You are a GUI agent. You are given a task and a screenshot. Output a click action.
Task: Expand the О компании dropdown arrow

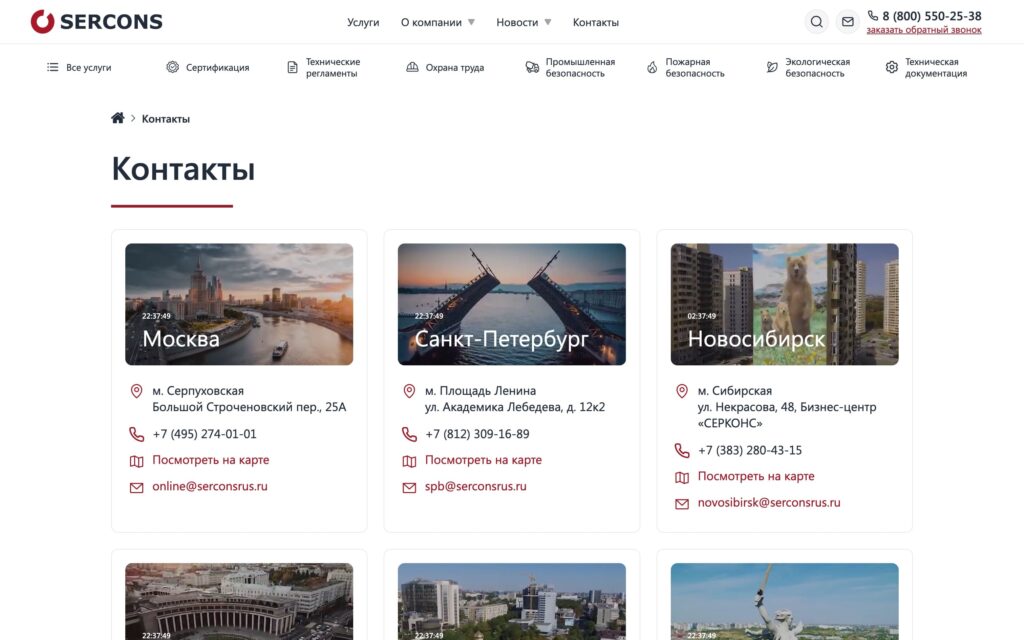pos(472,22)
